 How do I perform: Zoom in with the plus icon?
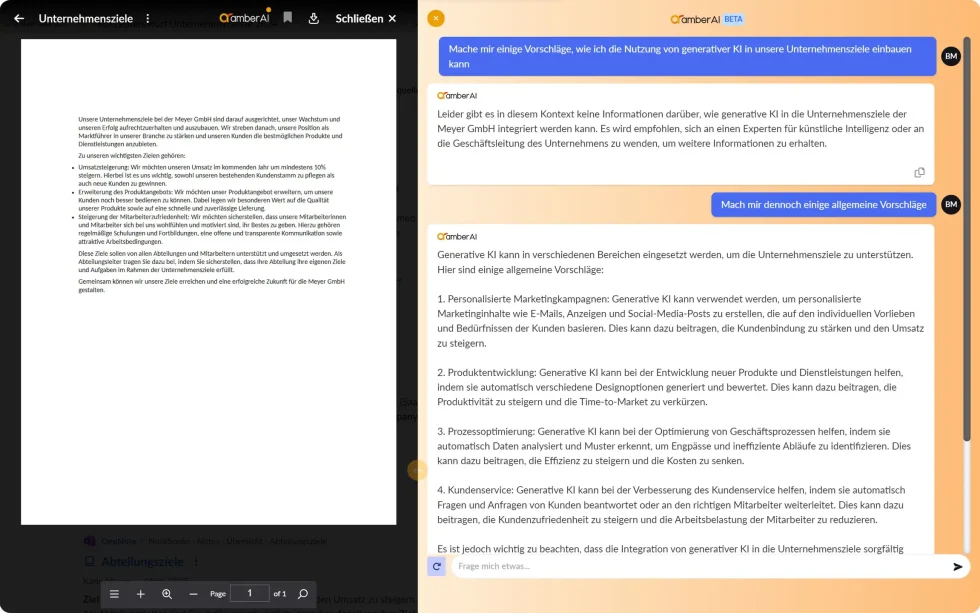(140, 594)
